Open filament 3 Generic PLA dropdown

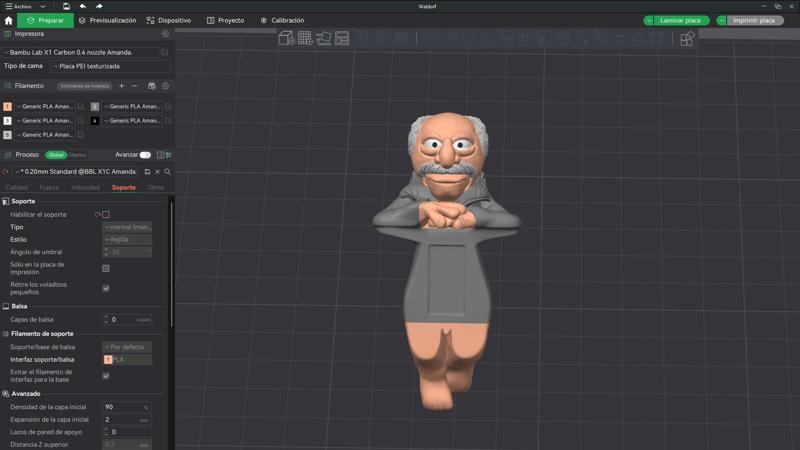[x=46, y=120]
